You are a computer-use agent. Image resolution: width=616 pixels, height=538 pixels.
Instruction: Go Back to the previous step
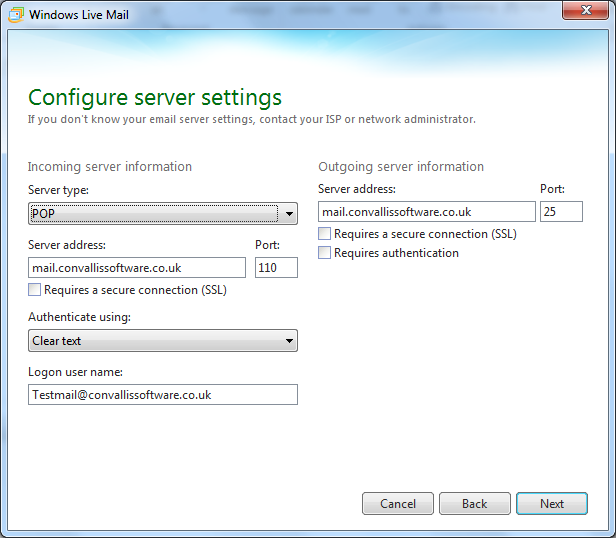pos(475,503)
